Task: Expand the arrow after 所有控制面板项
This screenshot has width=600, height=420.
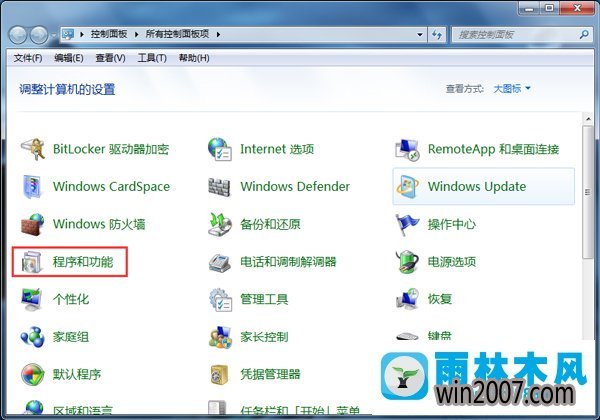Action: pyautogui.click(x=218, y=34)
